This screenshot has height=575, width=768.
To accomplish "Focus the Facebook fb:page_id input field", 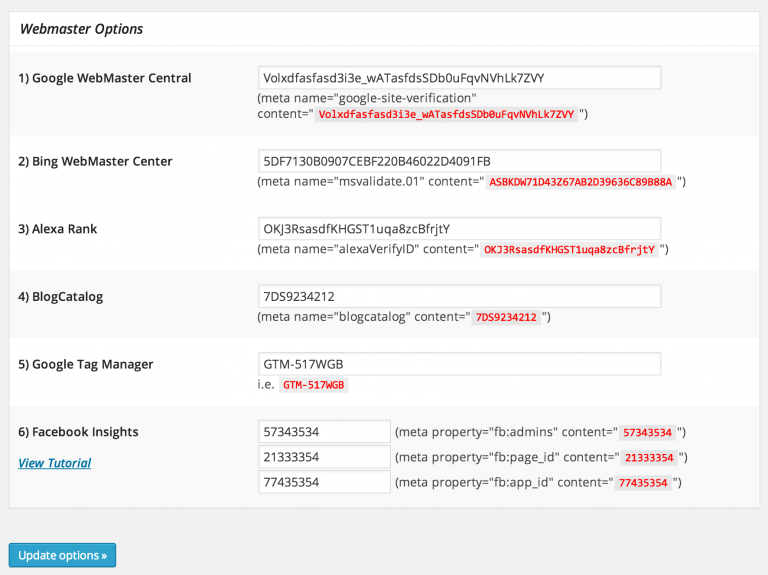I will (x=324, y=457).
